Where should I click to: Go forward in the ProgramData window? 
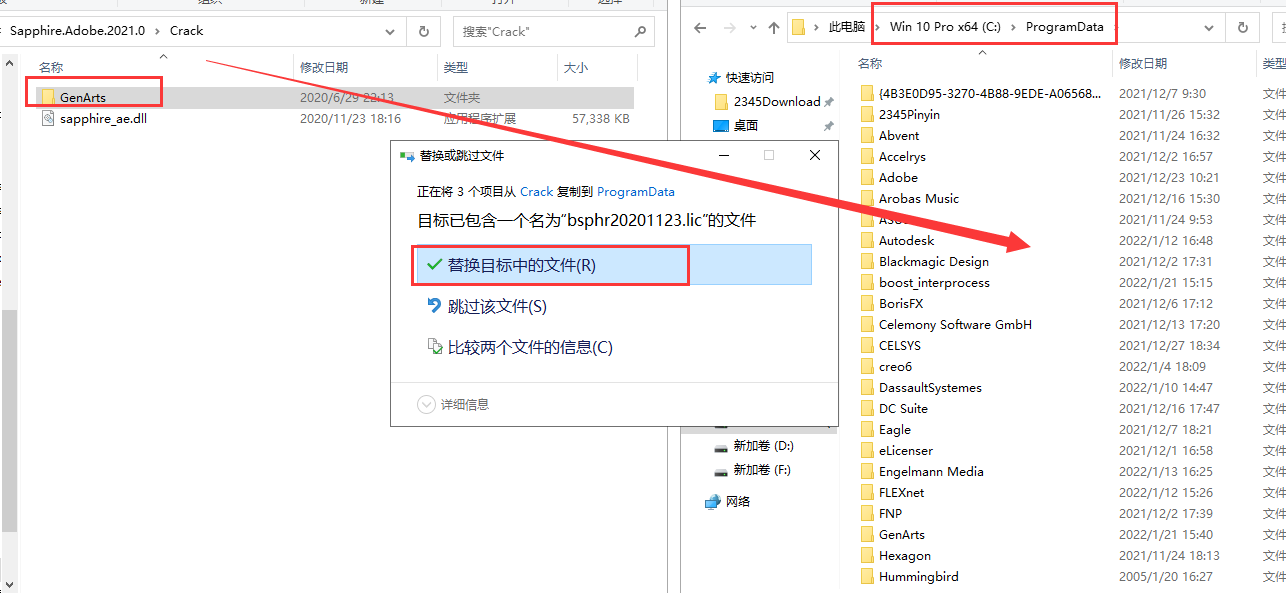(731, 28)
